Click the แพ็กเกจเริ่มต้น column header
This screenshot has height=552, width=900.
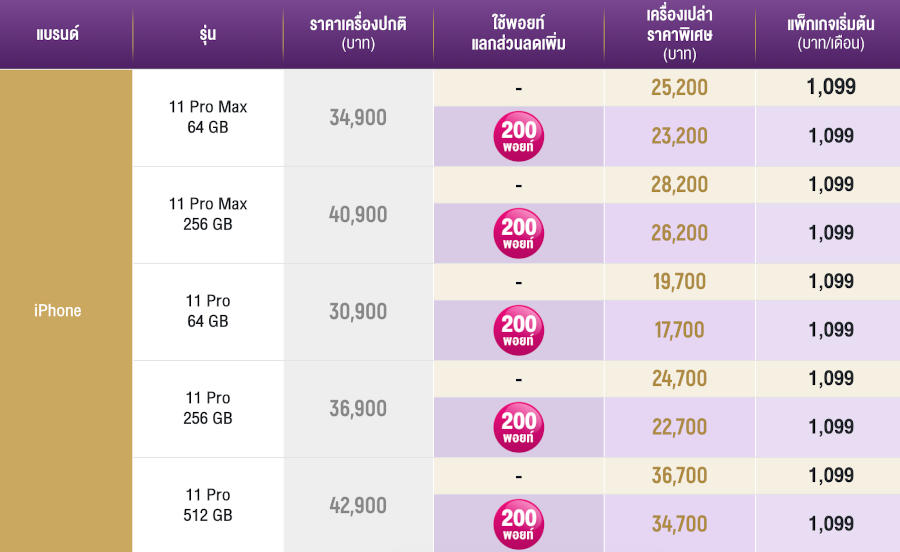(831, 35)
